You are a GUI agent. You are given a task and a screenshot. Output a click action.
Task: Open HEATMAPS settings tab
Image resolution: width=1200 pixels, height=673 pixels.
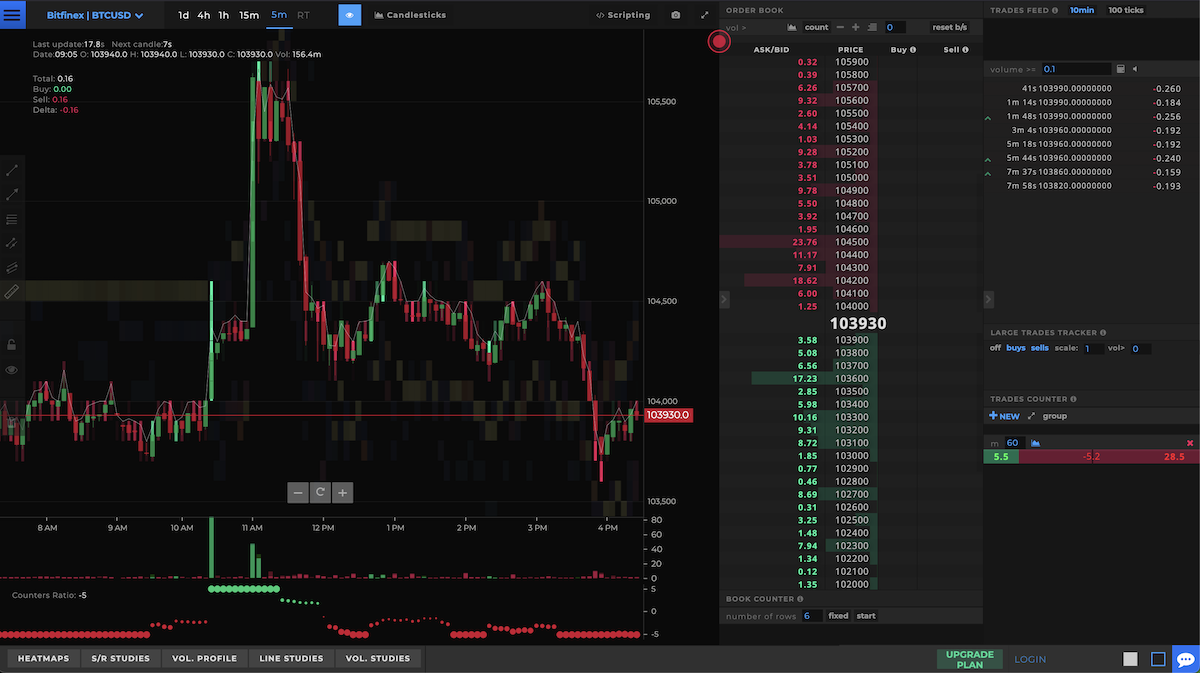point(43,658)
